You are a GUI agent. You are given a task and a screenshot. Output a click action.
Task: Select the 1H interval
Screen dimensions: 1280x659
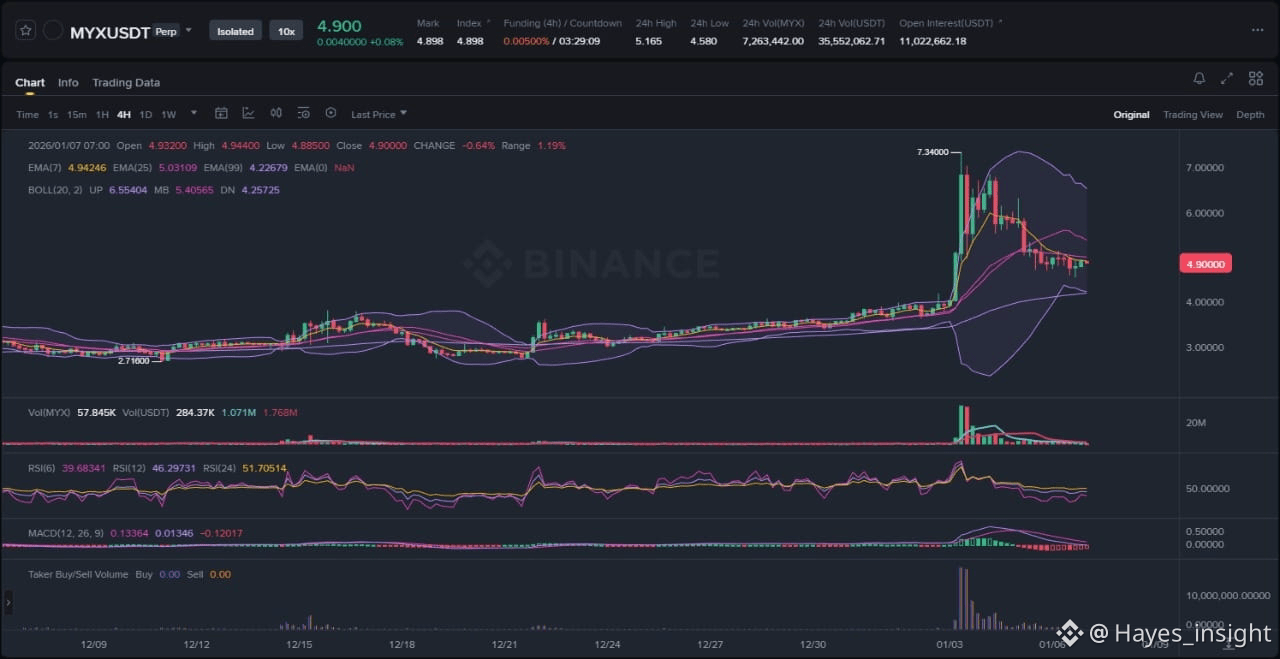pyautogui.click(x=102, y=115)
